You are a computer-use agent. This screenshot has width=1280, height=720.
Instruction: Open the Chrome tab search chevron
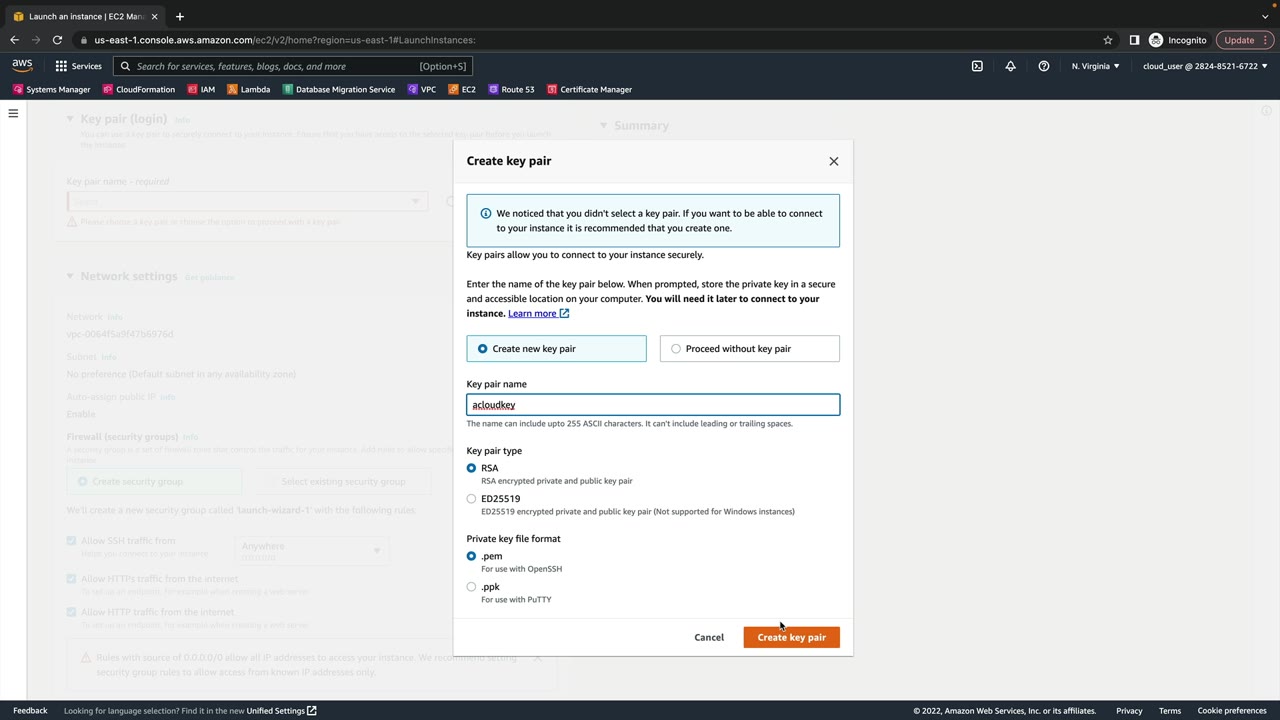tap(1265, 16)
